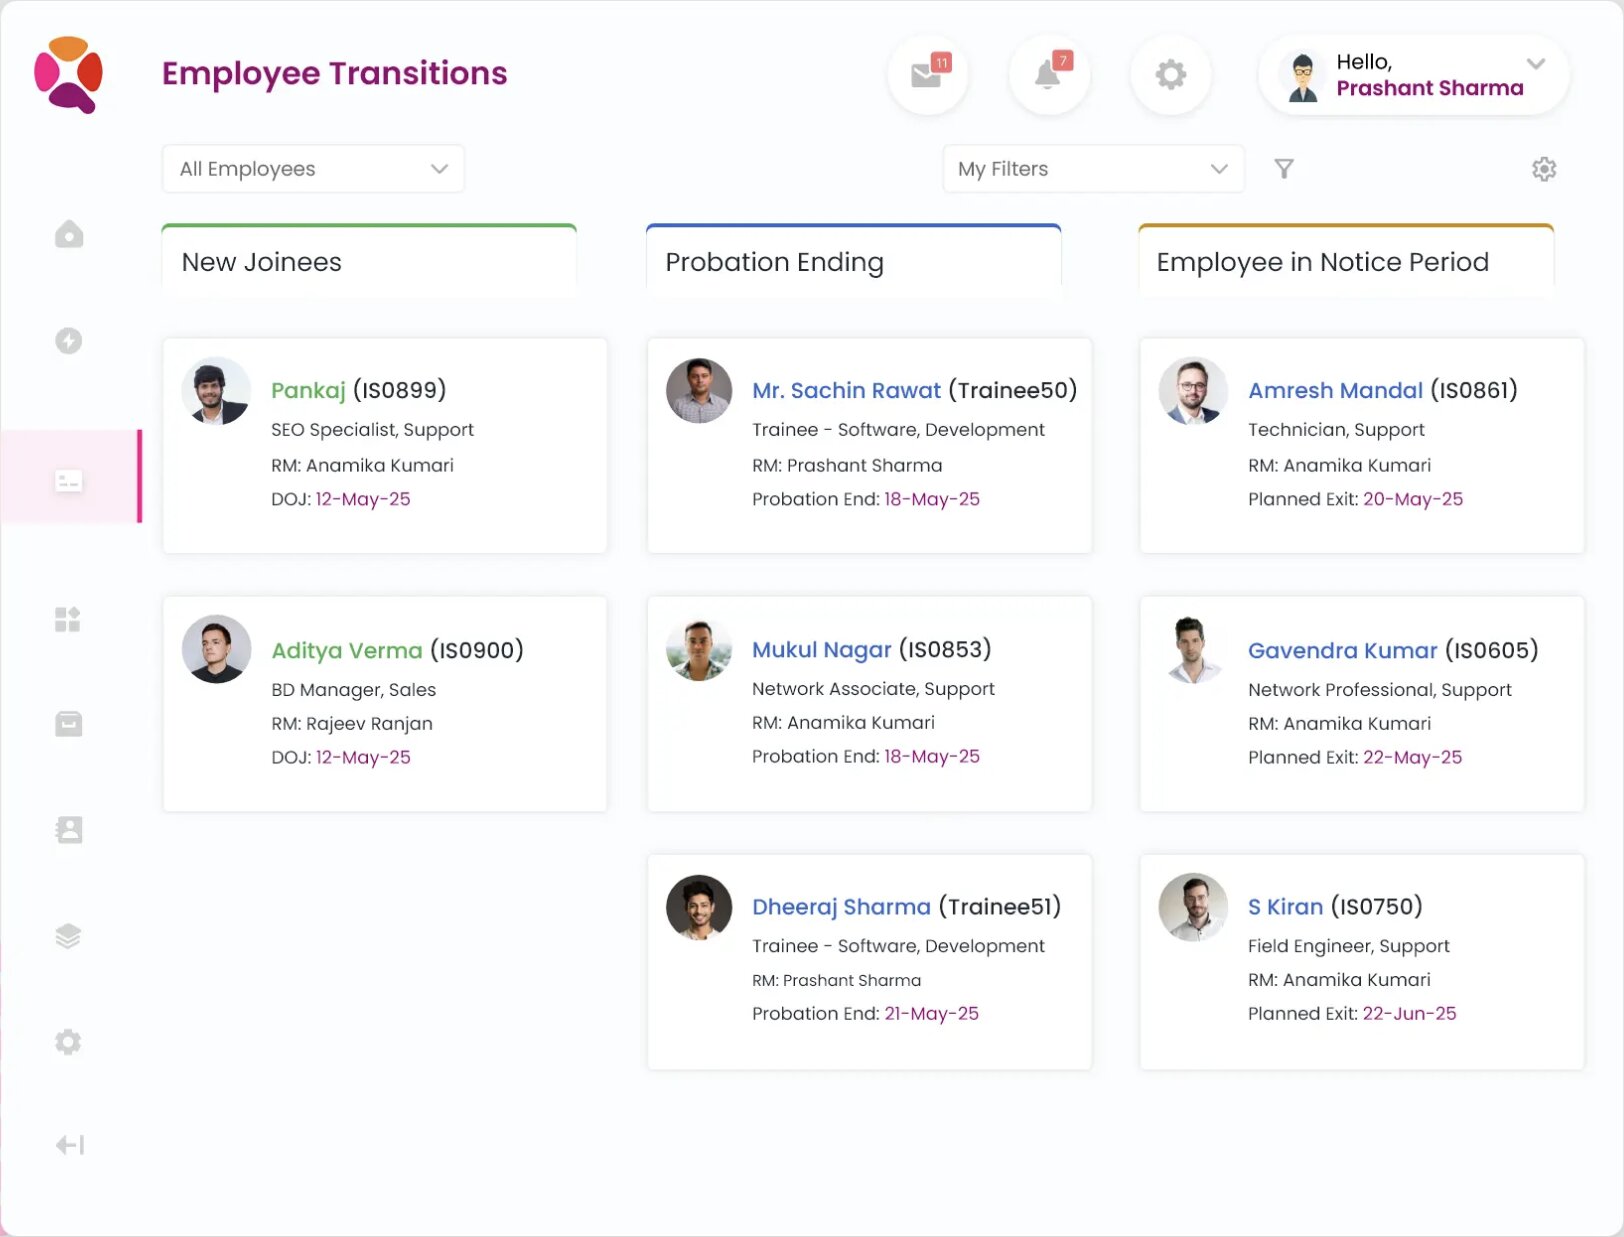Select the New Joinees column header
The height and width of the screenshot is (1237, 1624).
click(368, 262)
